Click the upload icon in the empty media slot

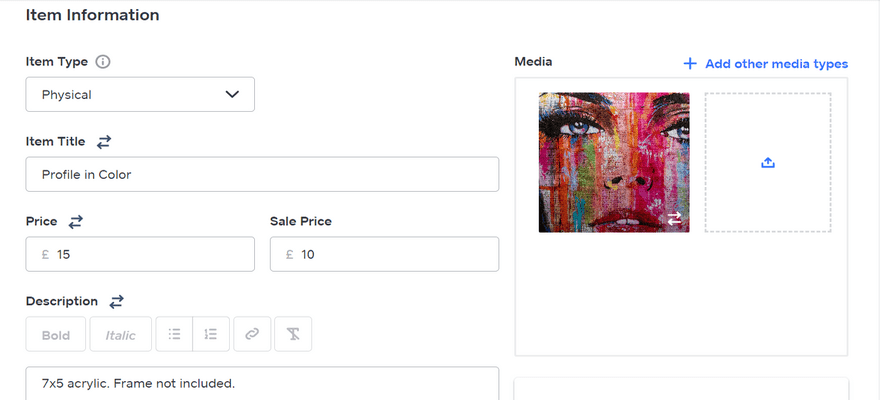point(768,163)
